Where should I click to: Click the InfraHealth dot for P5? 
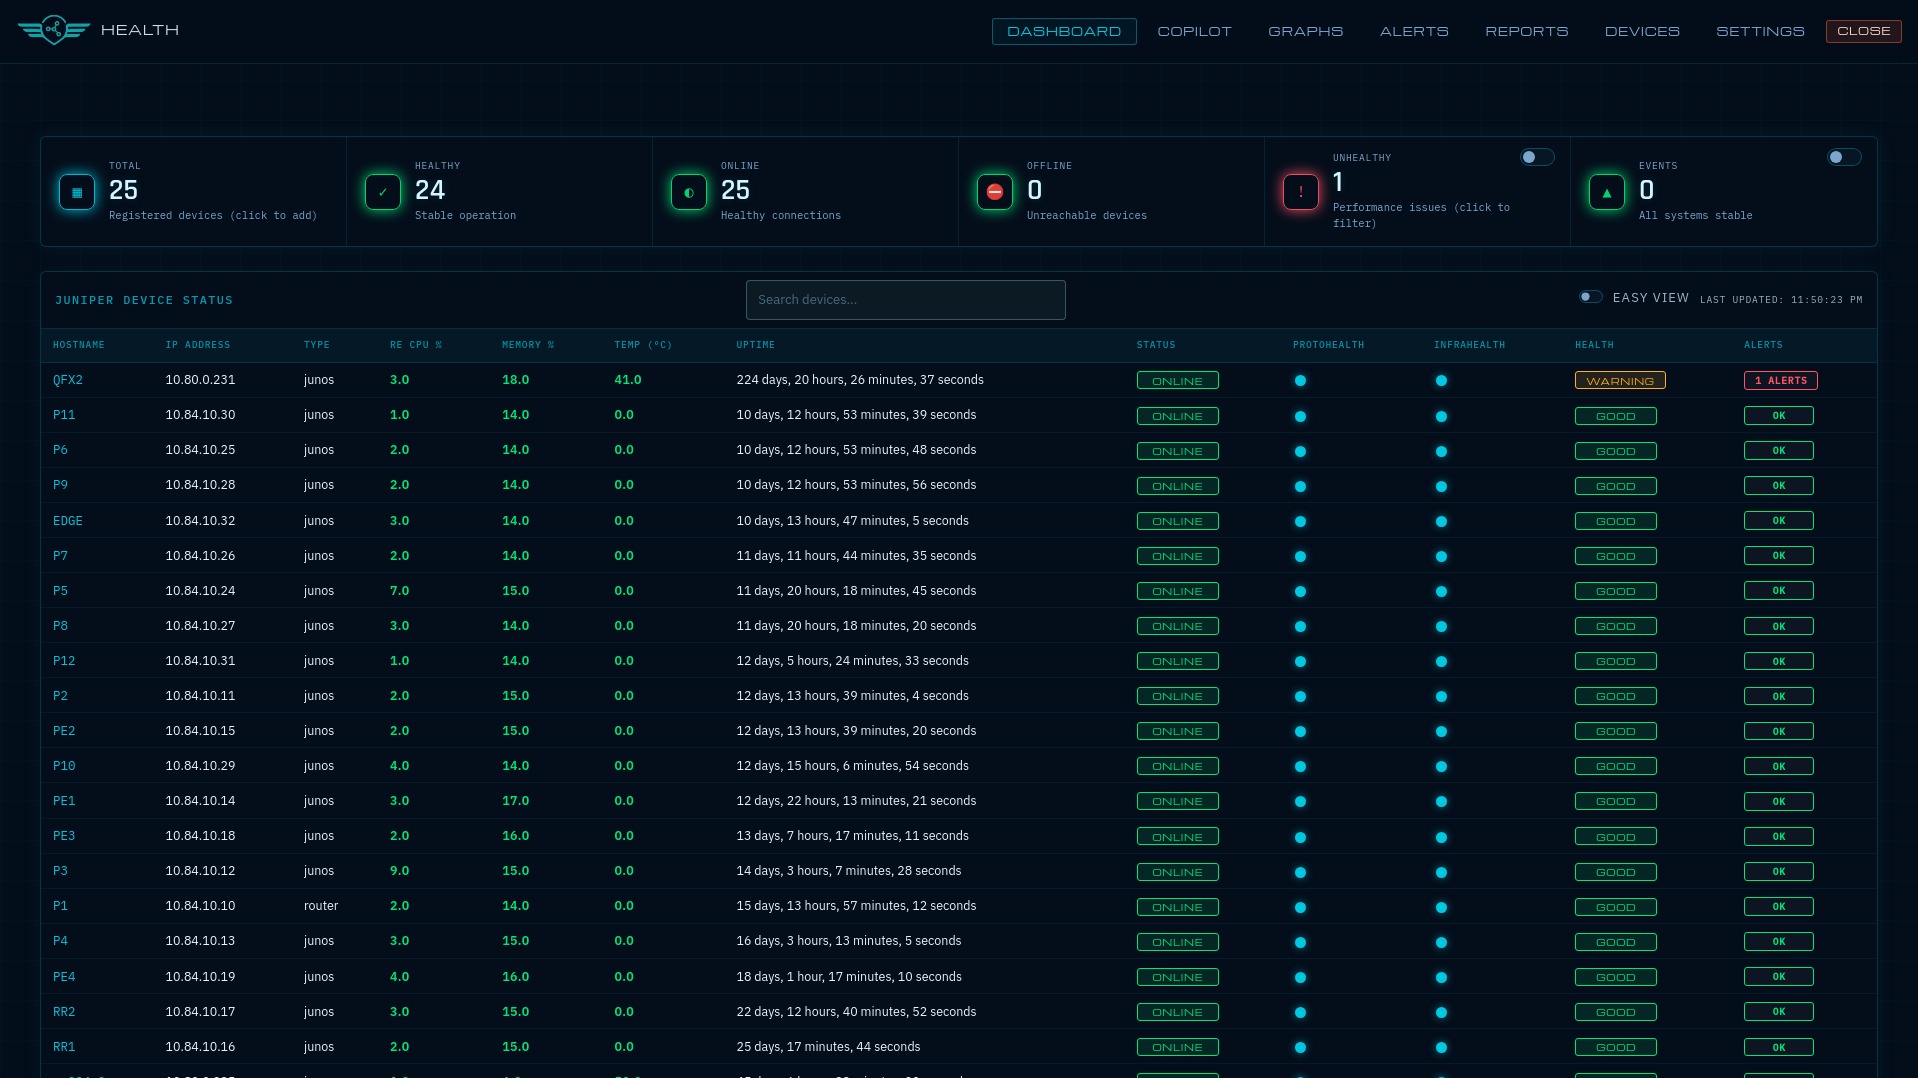click(1441, 591)
